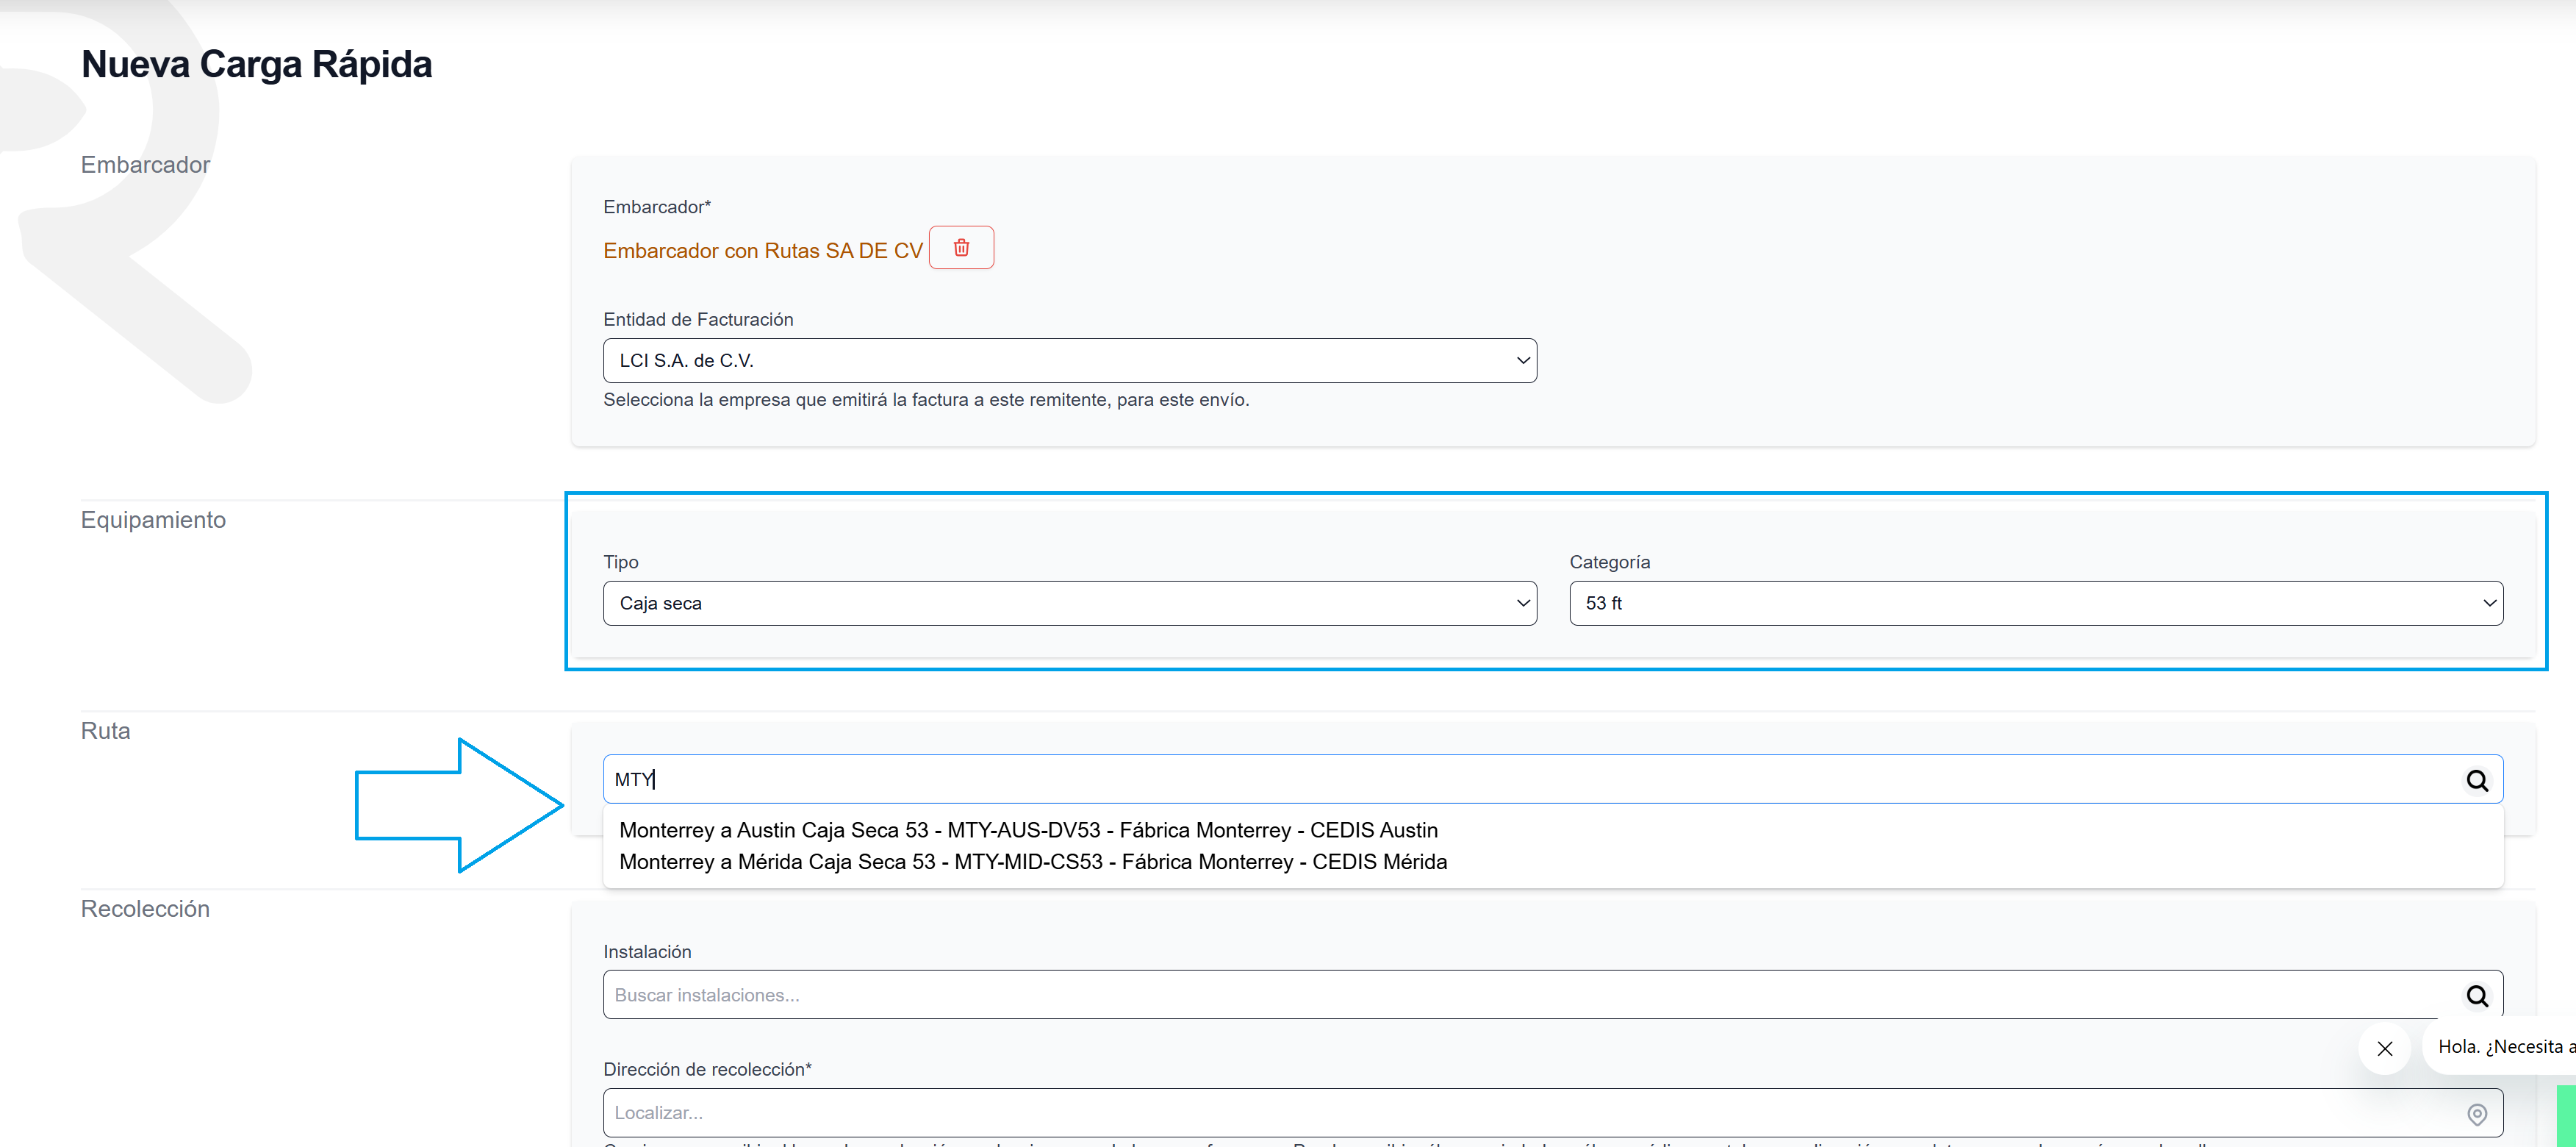
Task: Click Embarcador con Rutas SA DE CV link
Action: [x=762, y=251]
